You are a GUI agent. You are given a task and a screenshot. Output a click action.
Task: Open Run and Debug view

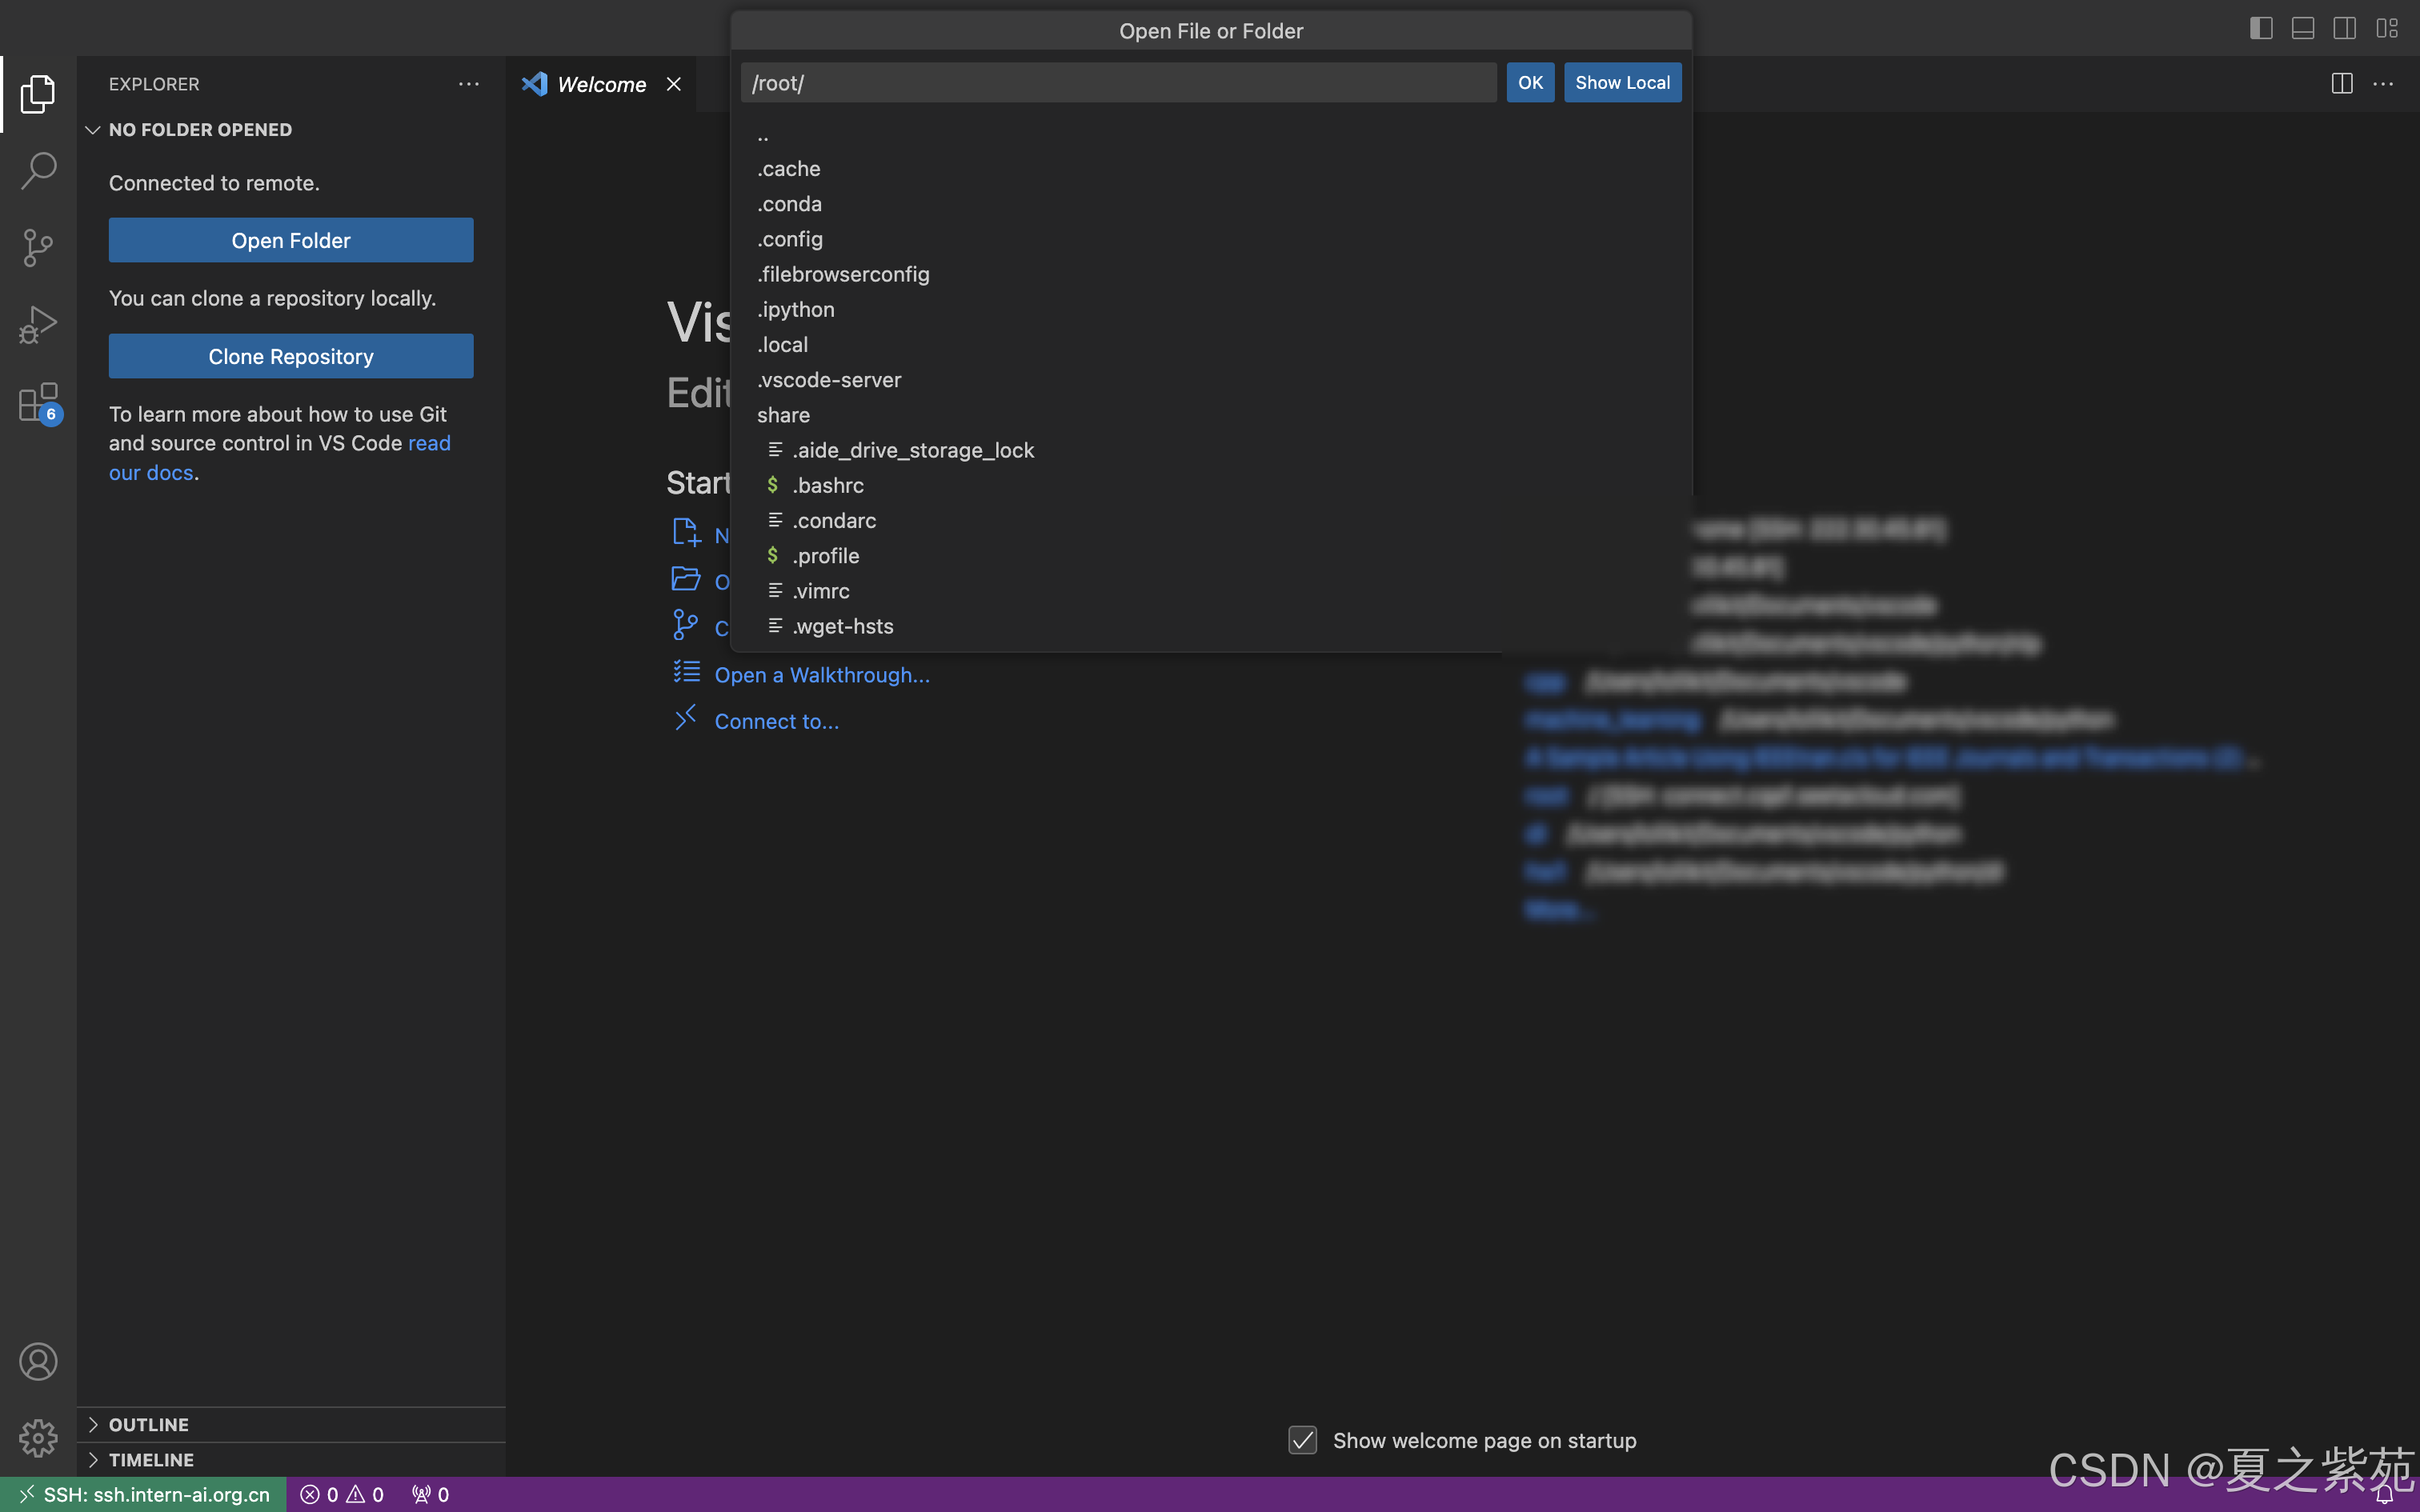tap(38, 325)
